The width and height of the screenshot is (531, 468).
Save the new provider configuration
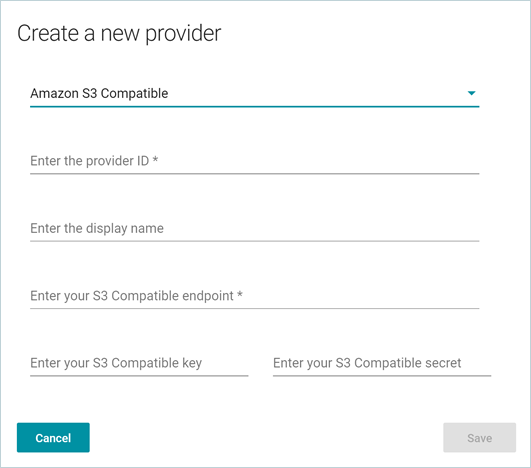click(480, 438)
